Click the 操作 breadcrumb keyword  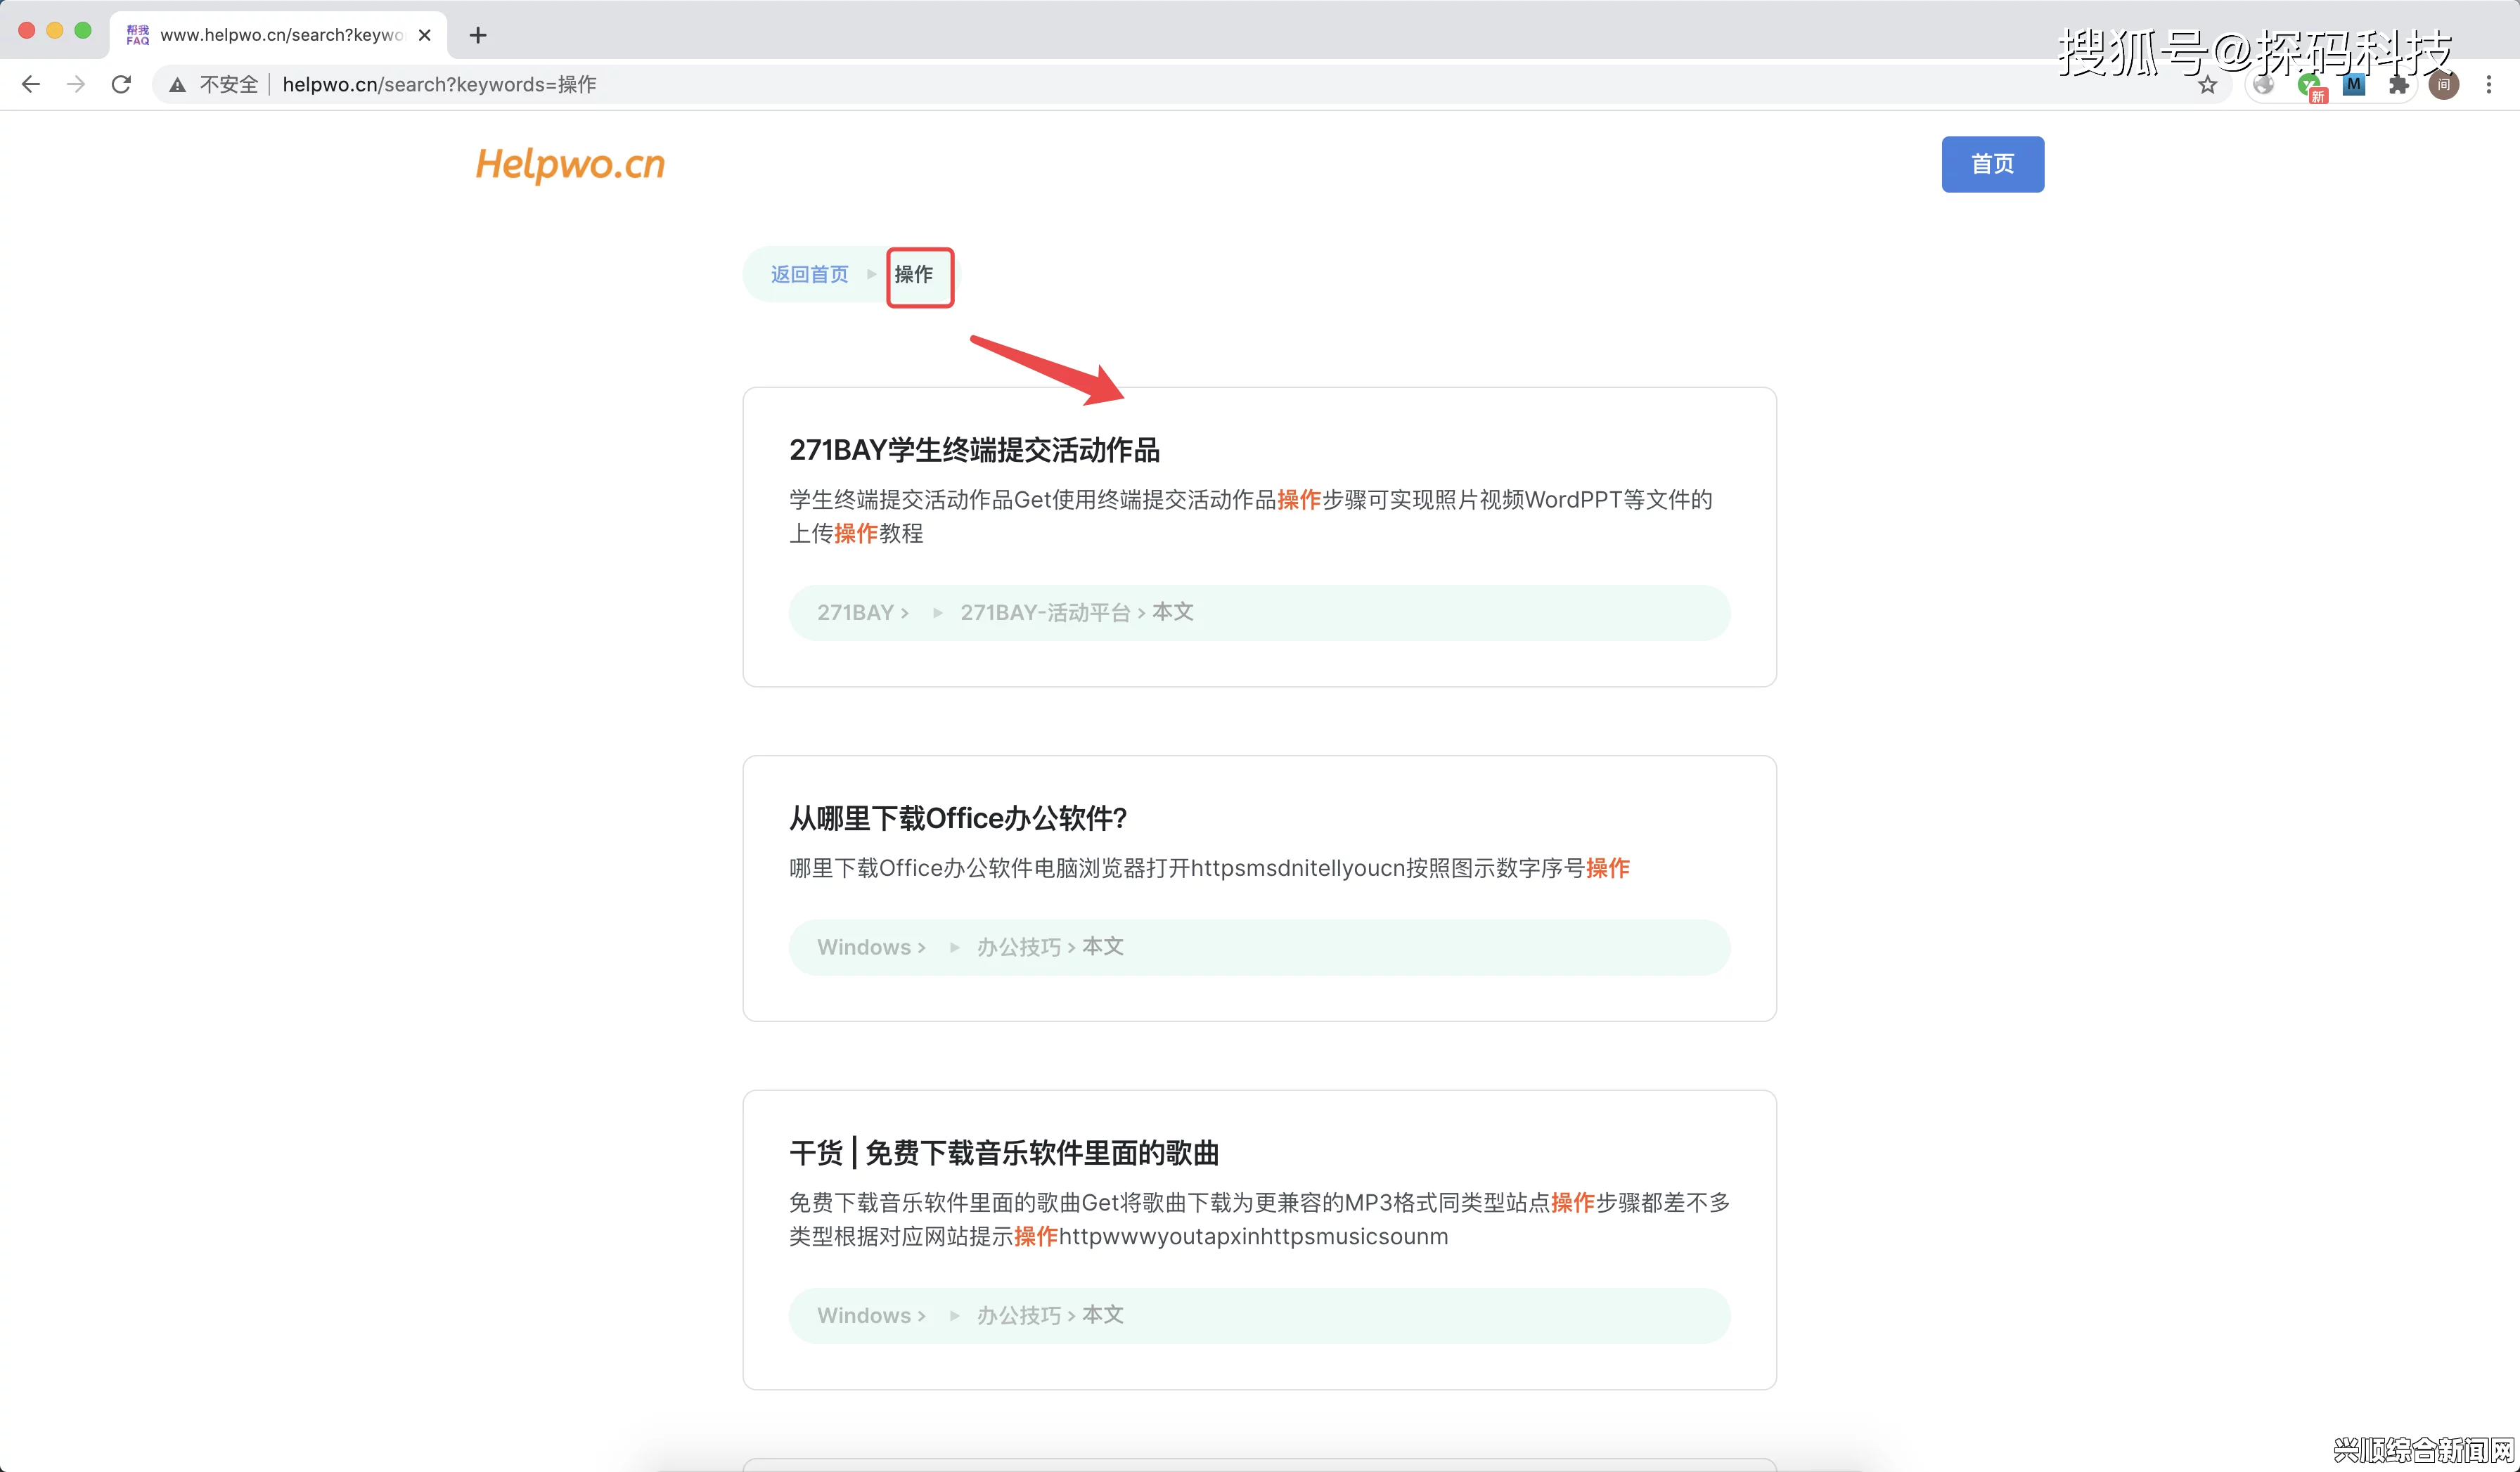tap(914, 274)
